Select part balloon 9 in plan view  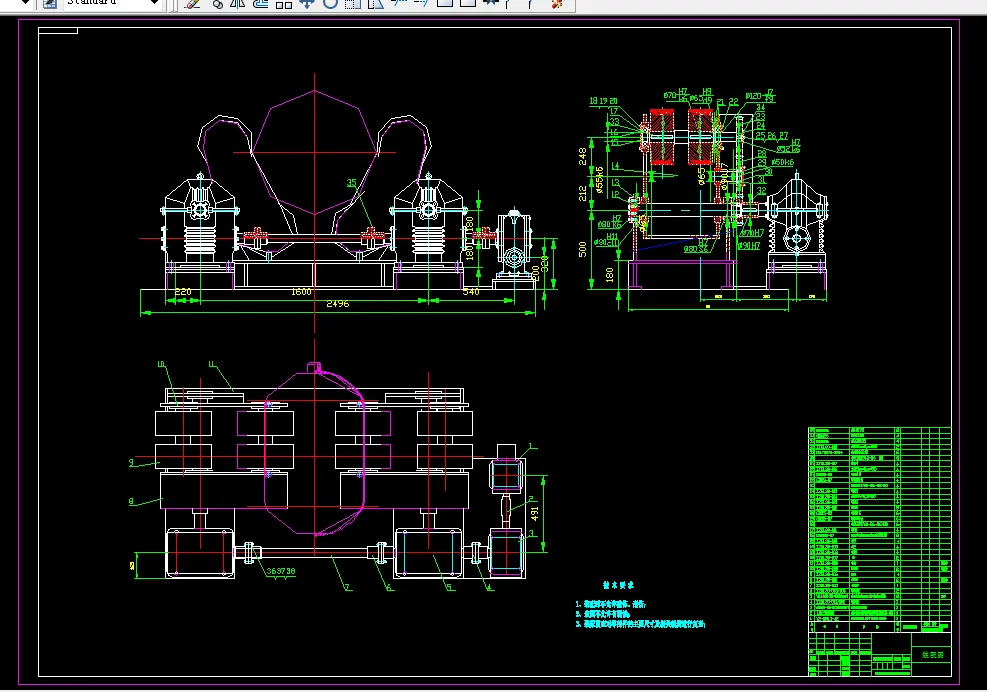(131, 463)
